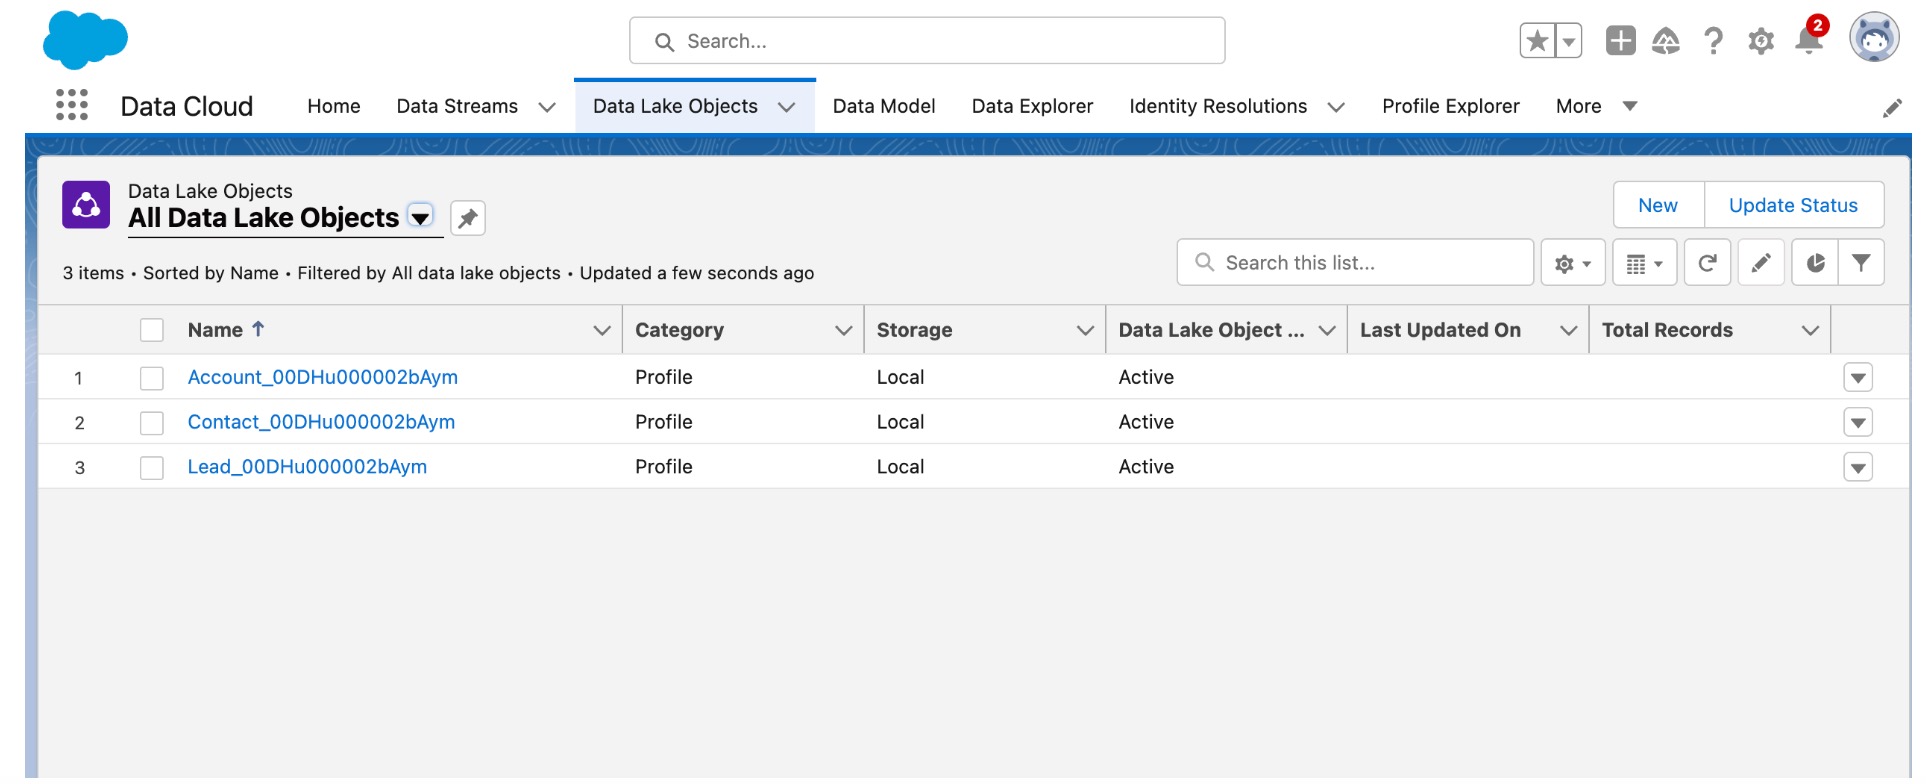
Task: Open the Help question mark icon
Action: (x=1713, y=41)
